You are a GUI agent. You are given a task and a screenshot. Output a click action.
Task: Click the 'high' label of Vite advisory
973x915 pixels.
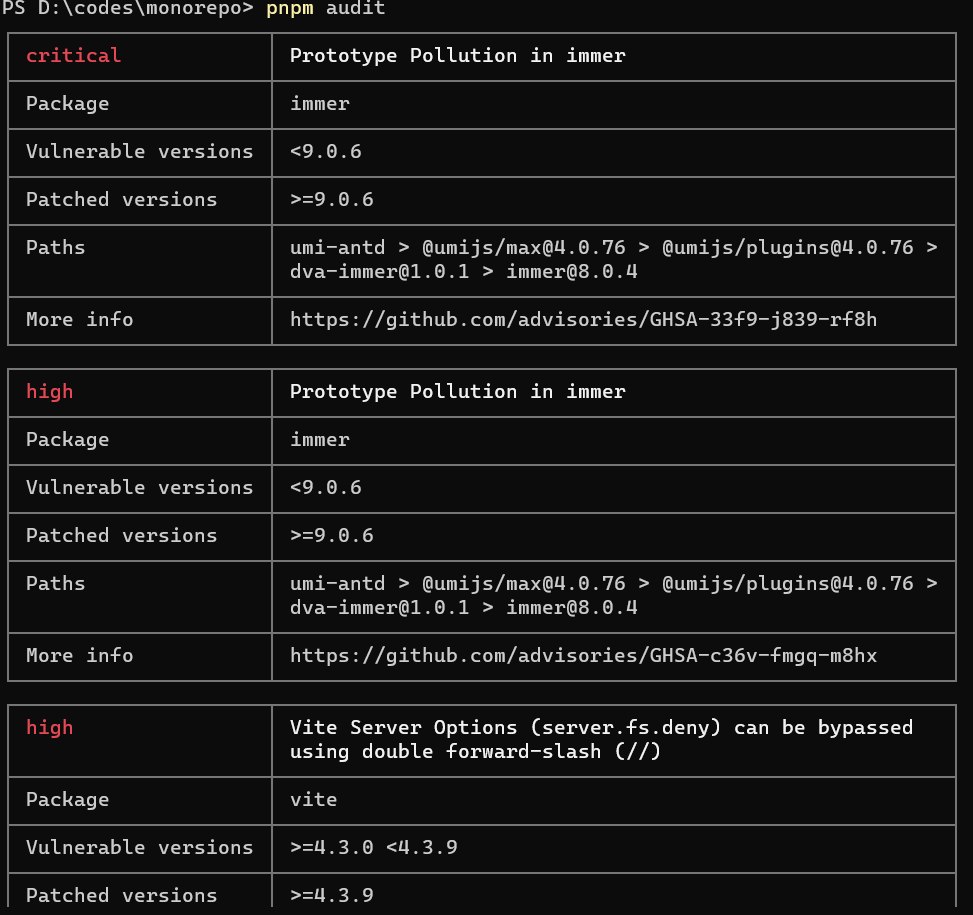point(50,728)
